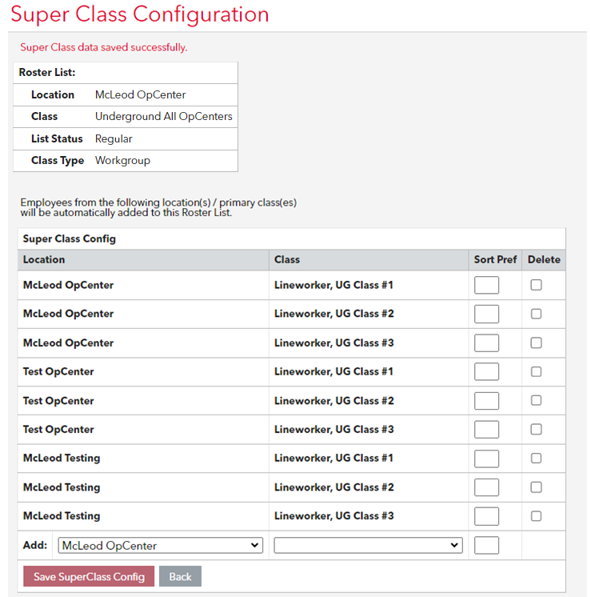Click the Sort Pref column header
This screenshot has height=597, width=590.
click(495, 260)
